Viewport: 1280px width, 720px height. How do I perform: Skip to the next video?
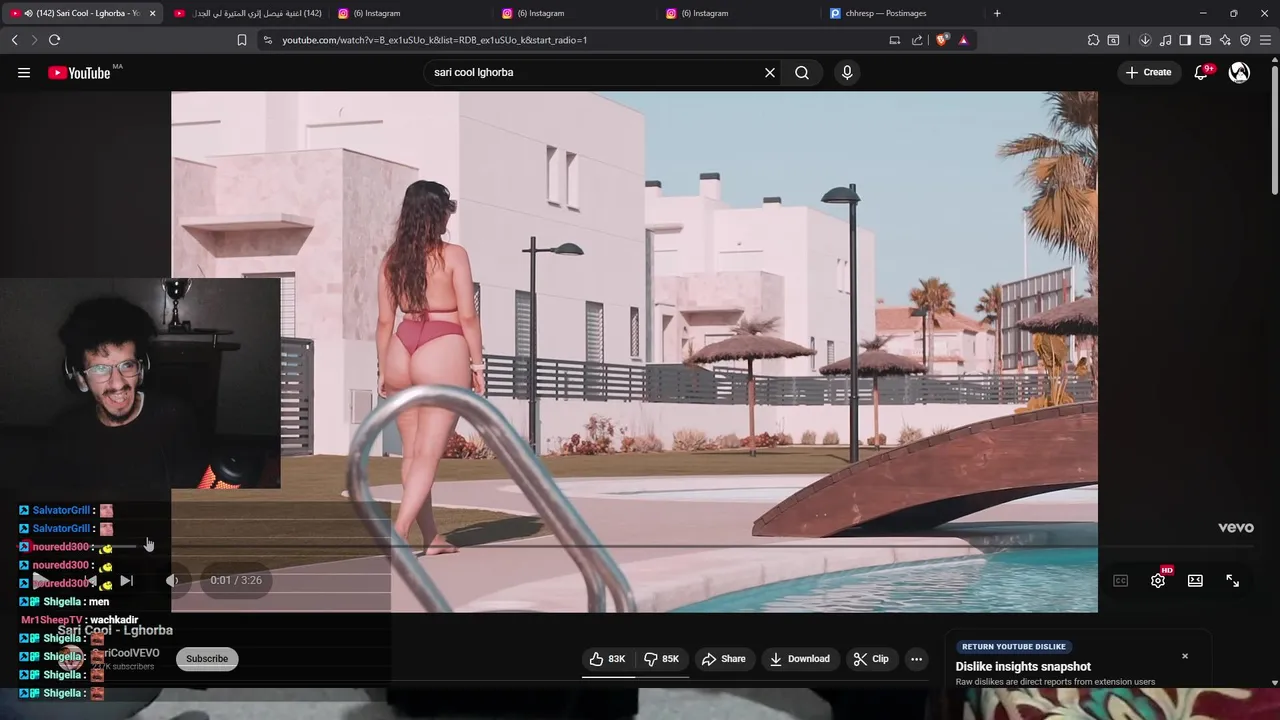click(x=126, y=580)
